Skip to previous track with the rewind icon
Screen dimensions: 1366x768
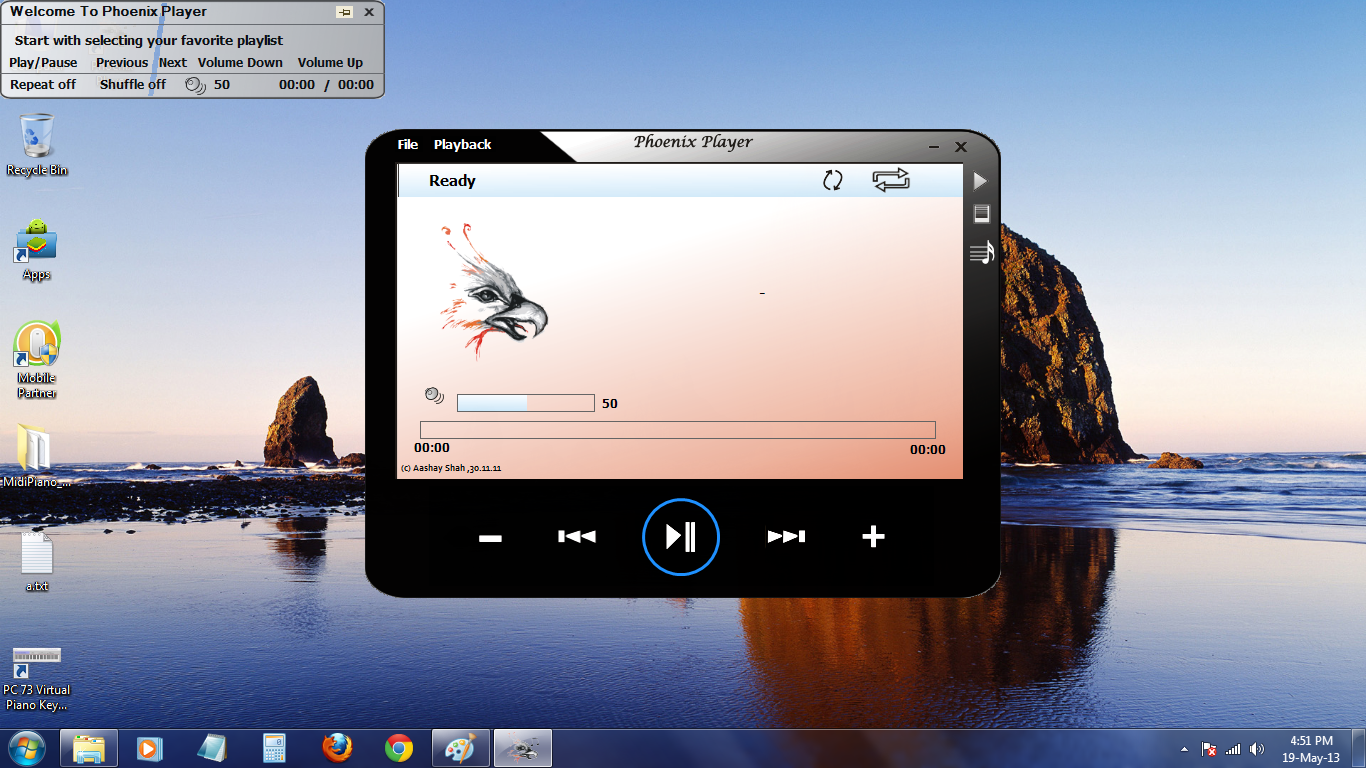tap(576, 537)
